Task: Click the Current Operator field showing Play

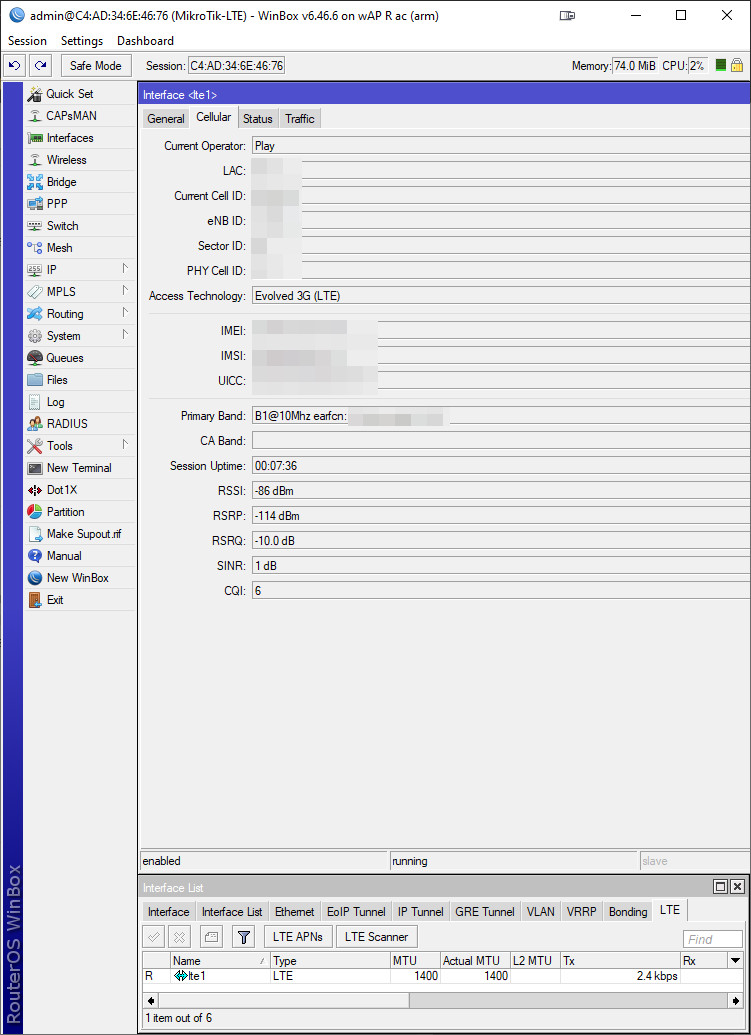Action: pos(501,146)
